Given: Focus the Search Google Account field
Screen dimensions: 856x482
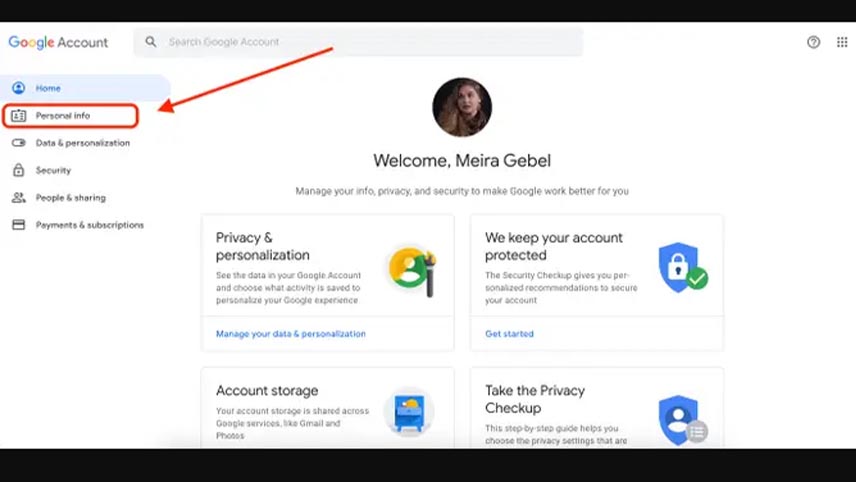Looking at the screenshot, I should tap(358, 42).
